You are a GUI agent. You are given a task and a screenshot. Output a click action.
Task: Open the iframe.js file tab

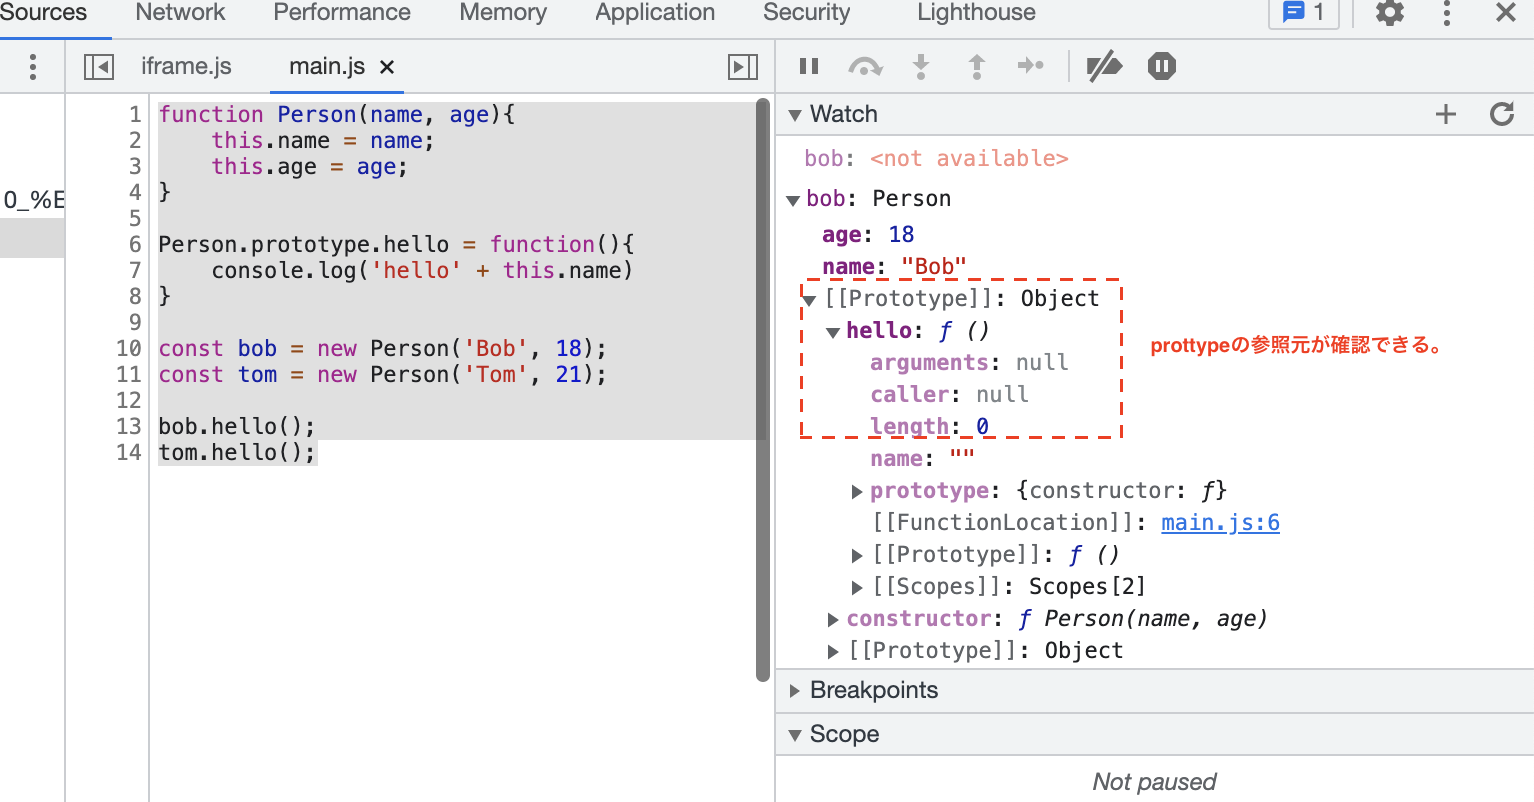186,67
